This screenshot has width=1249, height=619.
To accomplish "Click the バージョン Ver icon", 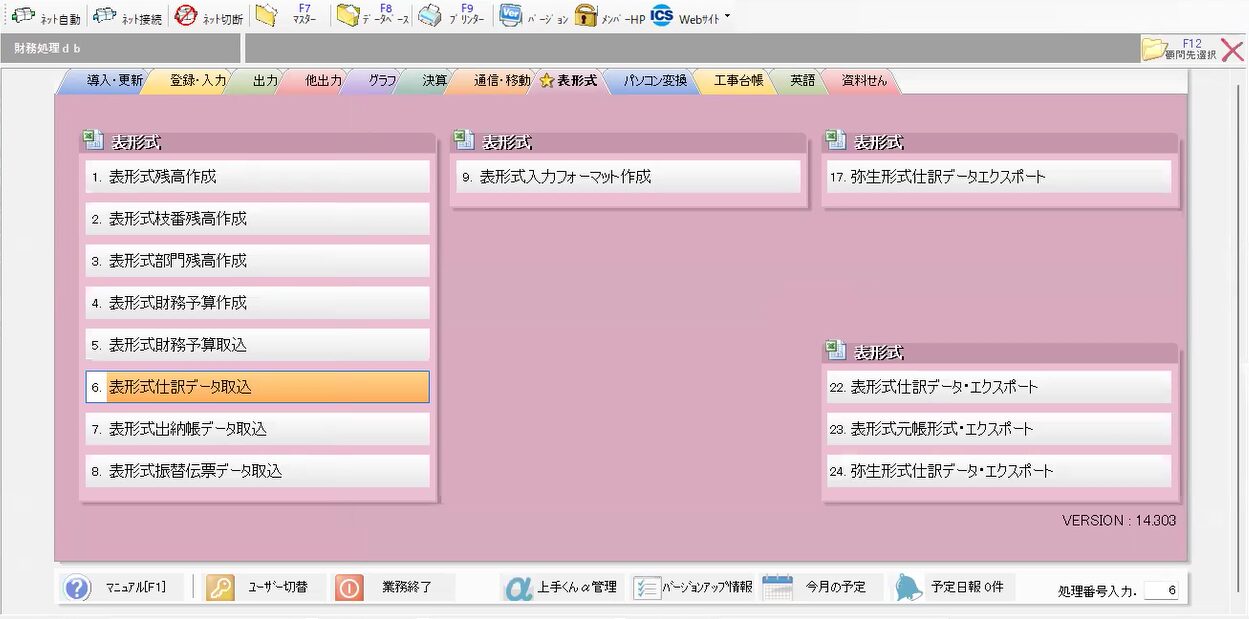I will point(510,16).
